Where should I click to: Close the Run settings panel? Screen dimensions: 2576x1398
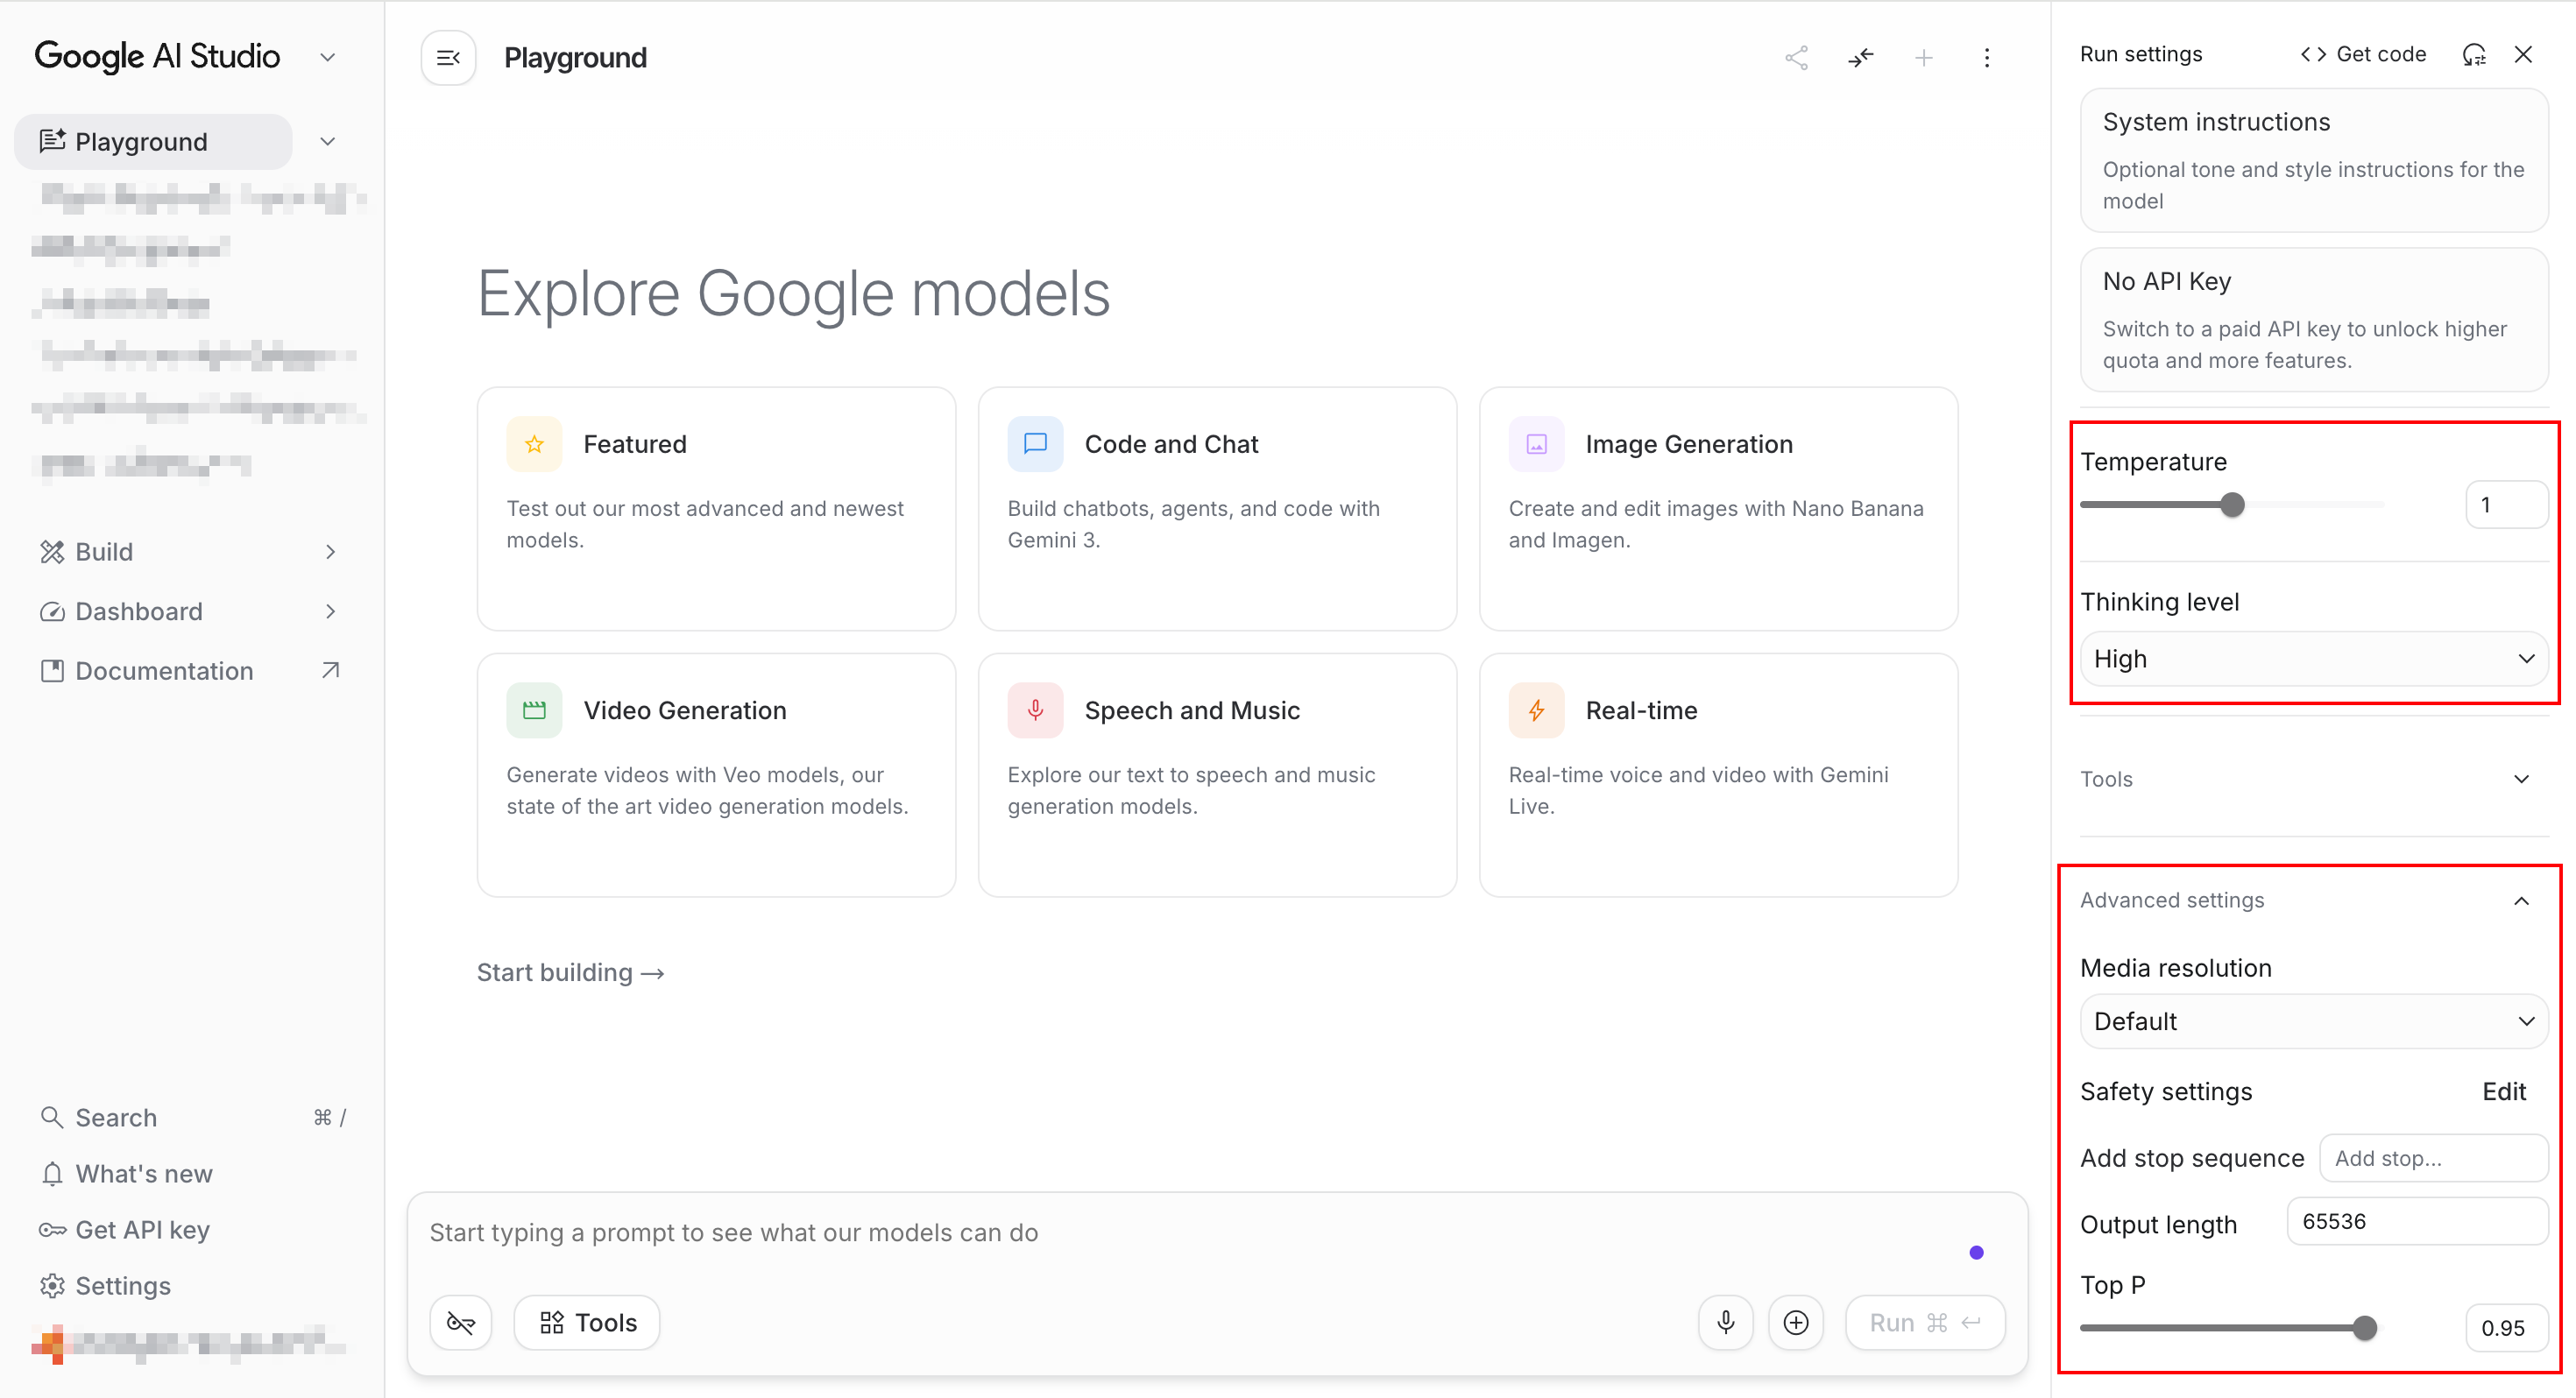point(2523,54)
